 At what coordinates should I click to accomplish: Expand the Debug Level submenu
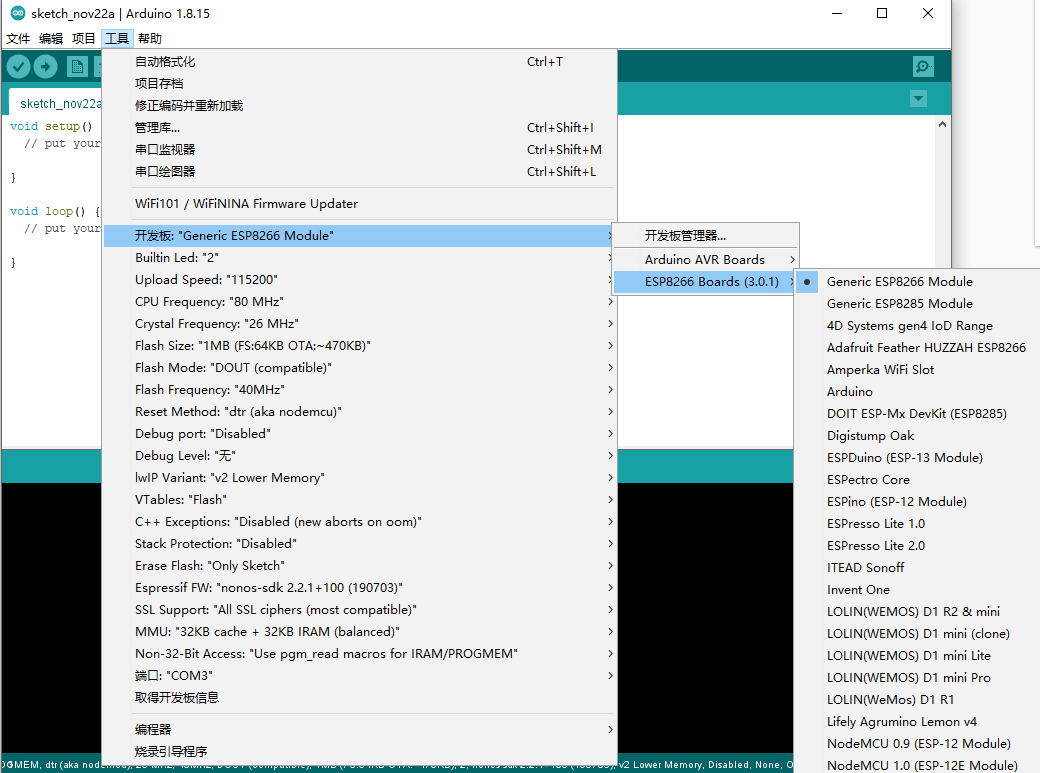click(360, 455)
